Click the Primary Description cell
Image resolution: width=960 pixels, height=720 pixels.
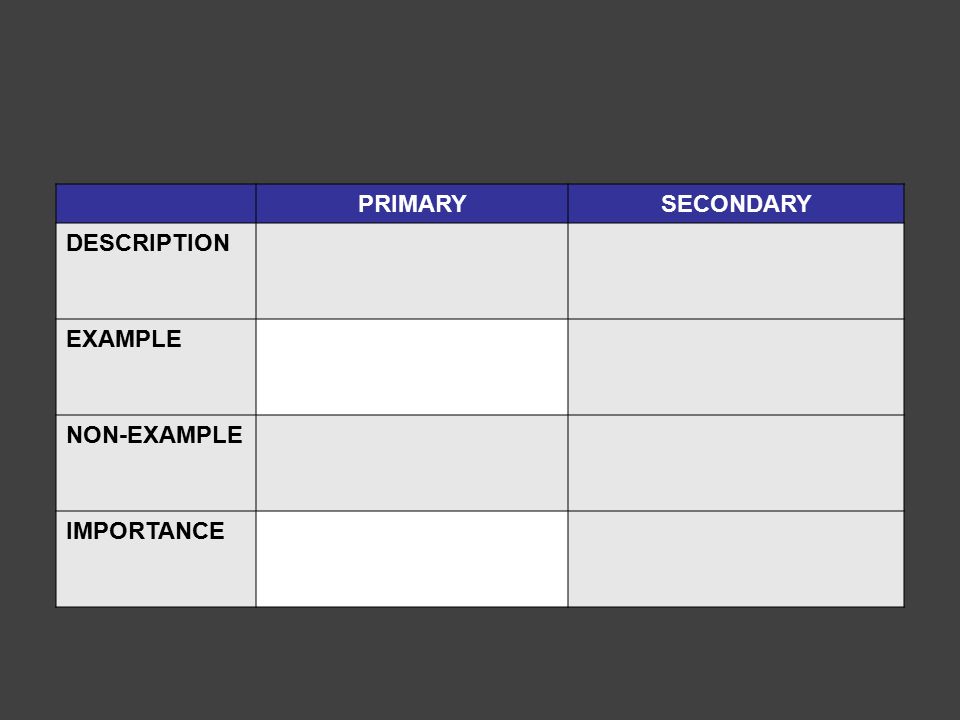point(411,271)
